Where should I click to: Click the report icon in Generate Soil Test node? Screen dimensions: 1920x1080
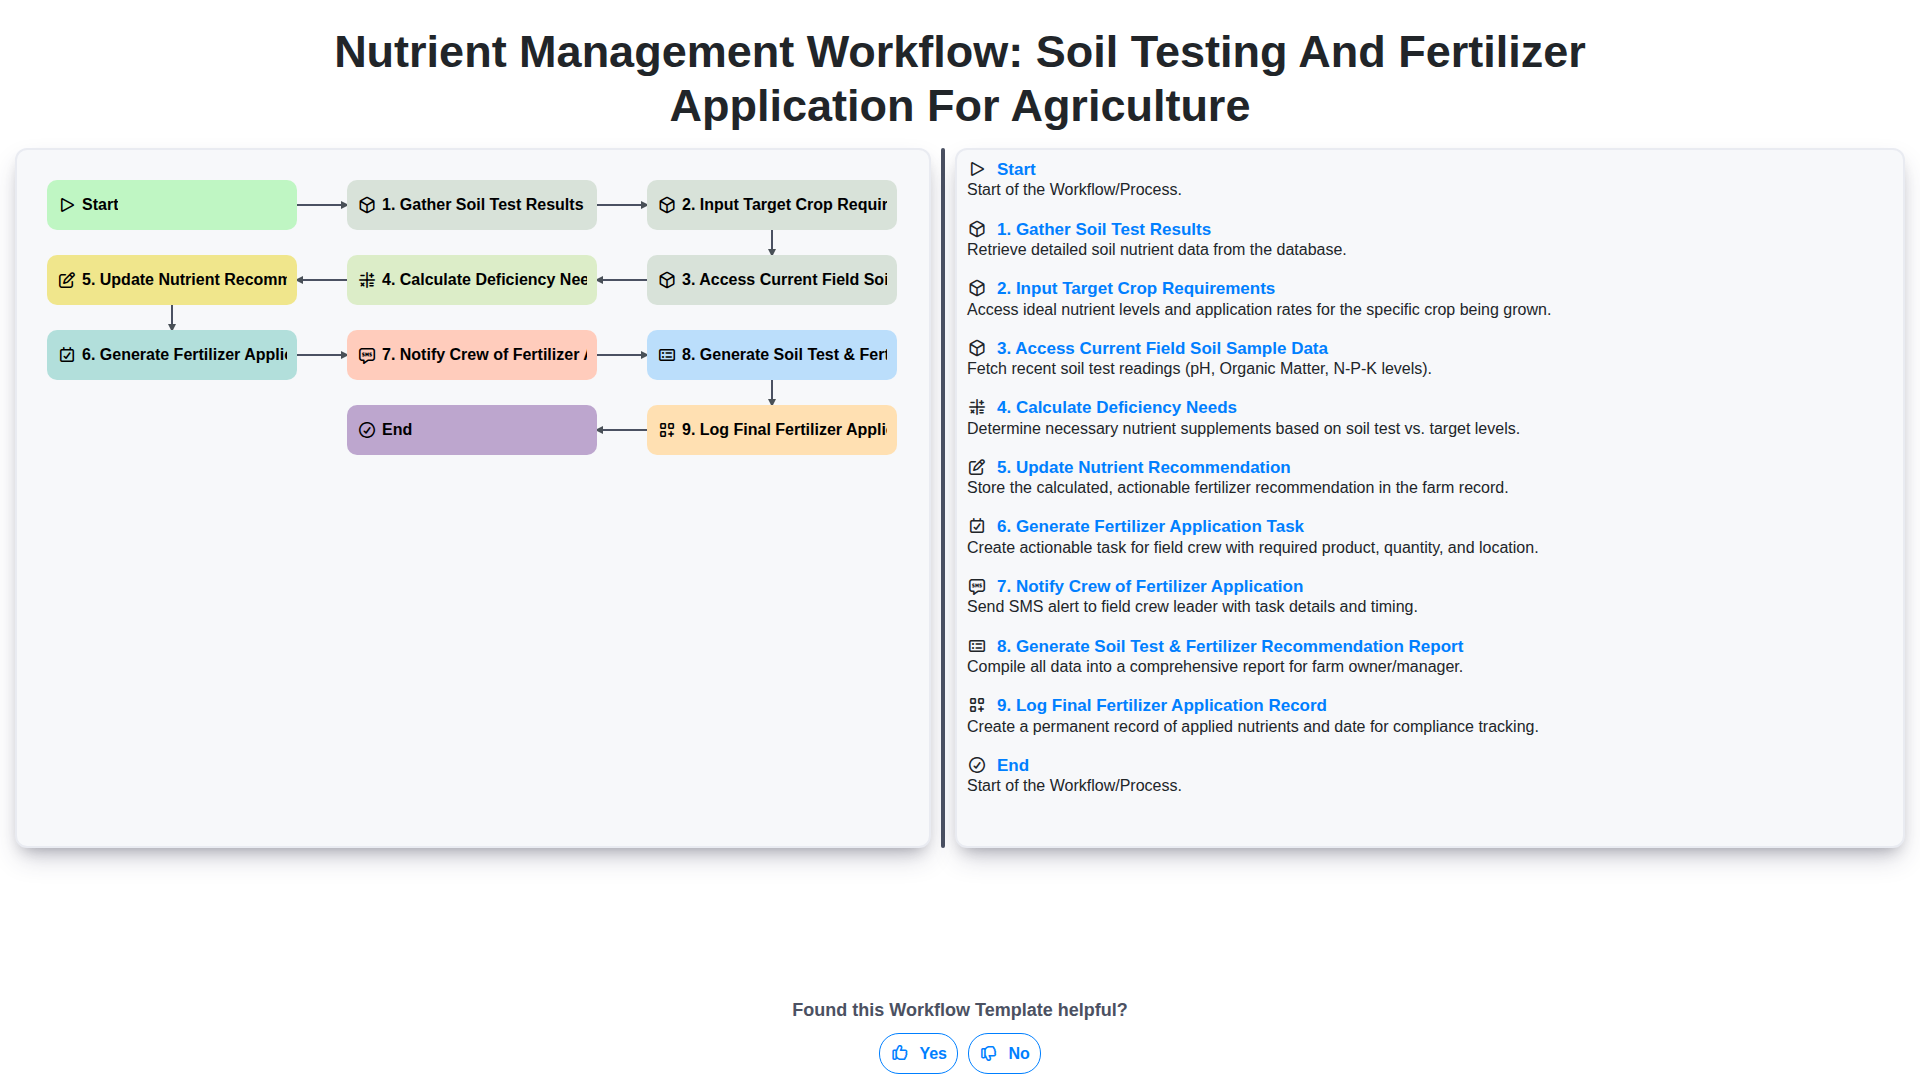(x=667, y=355)
